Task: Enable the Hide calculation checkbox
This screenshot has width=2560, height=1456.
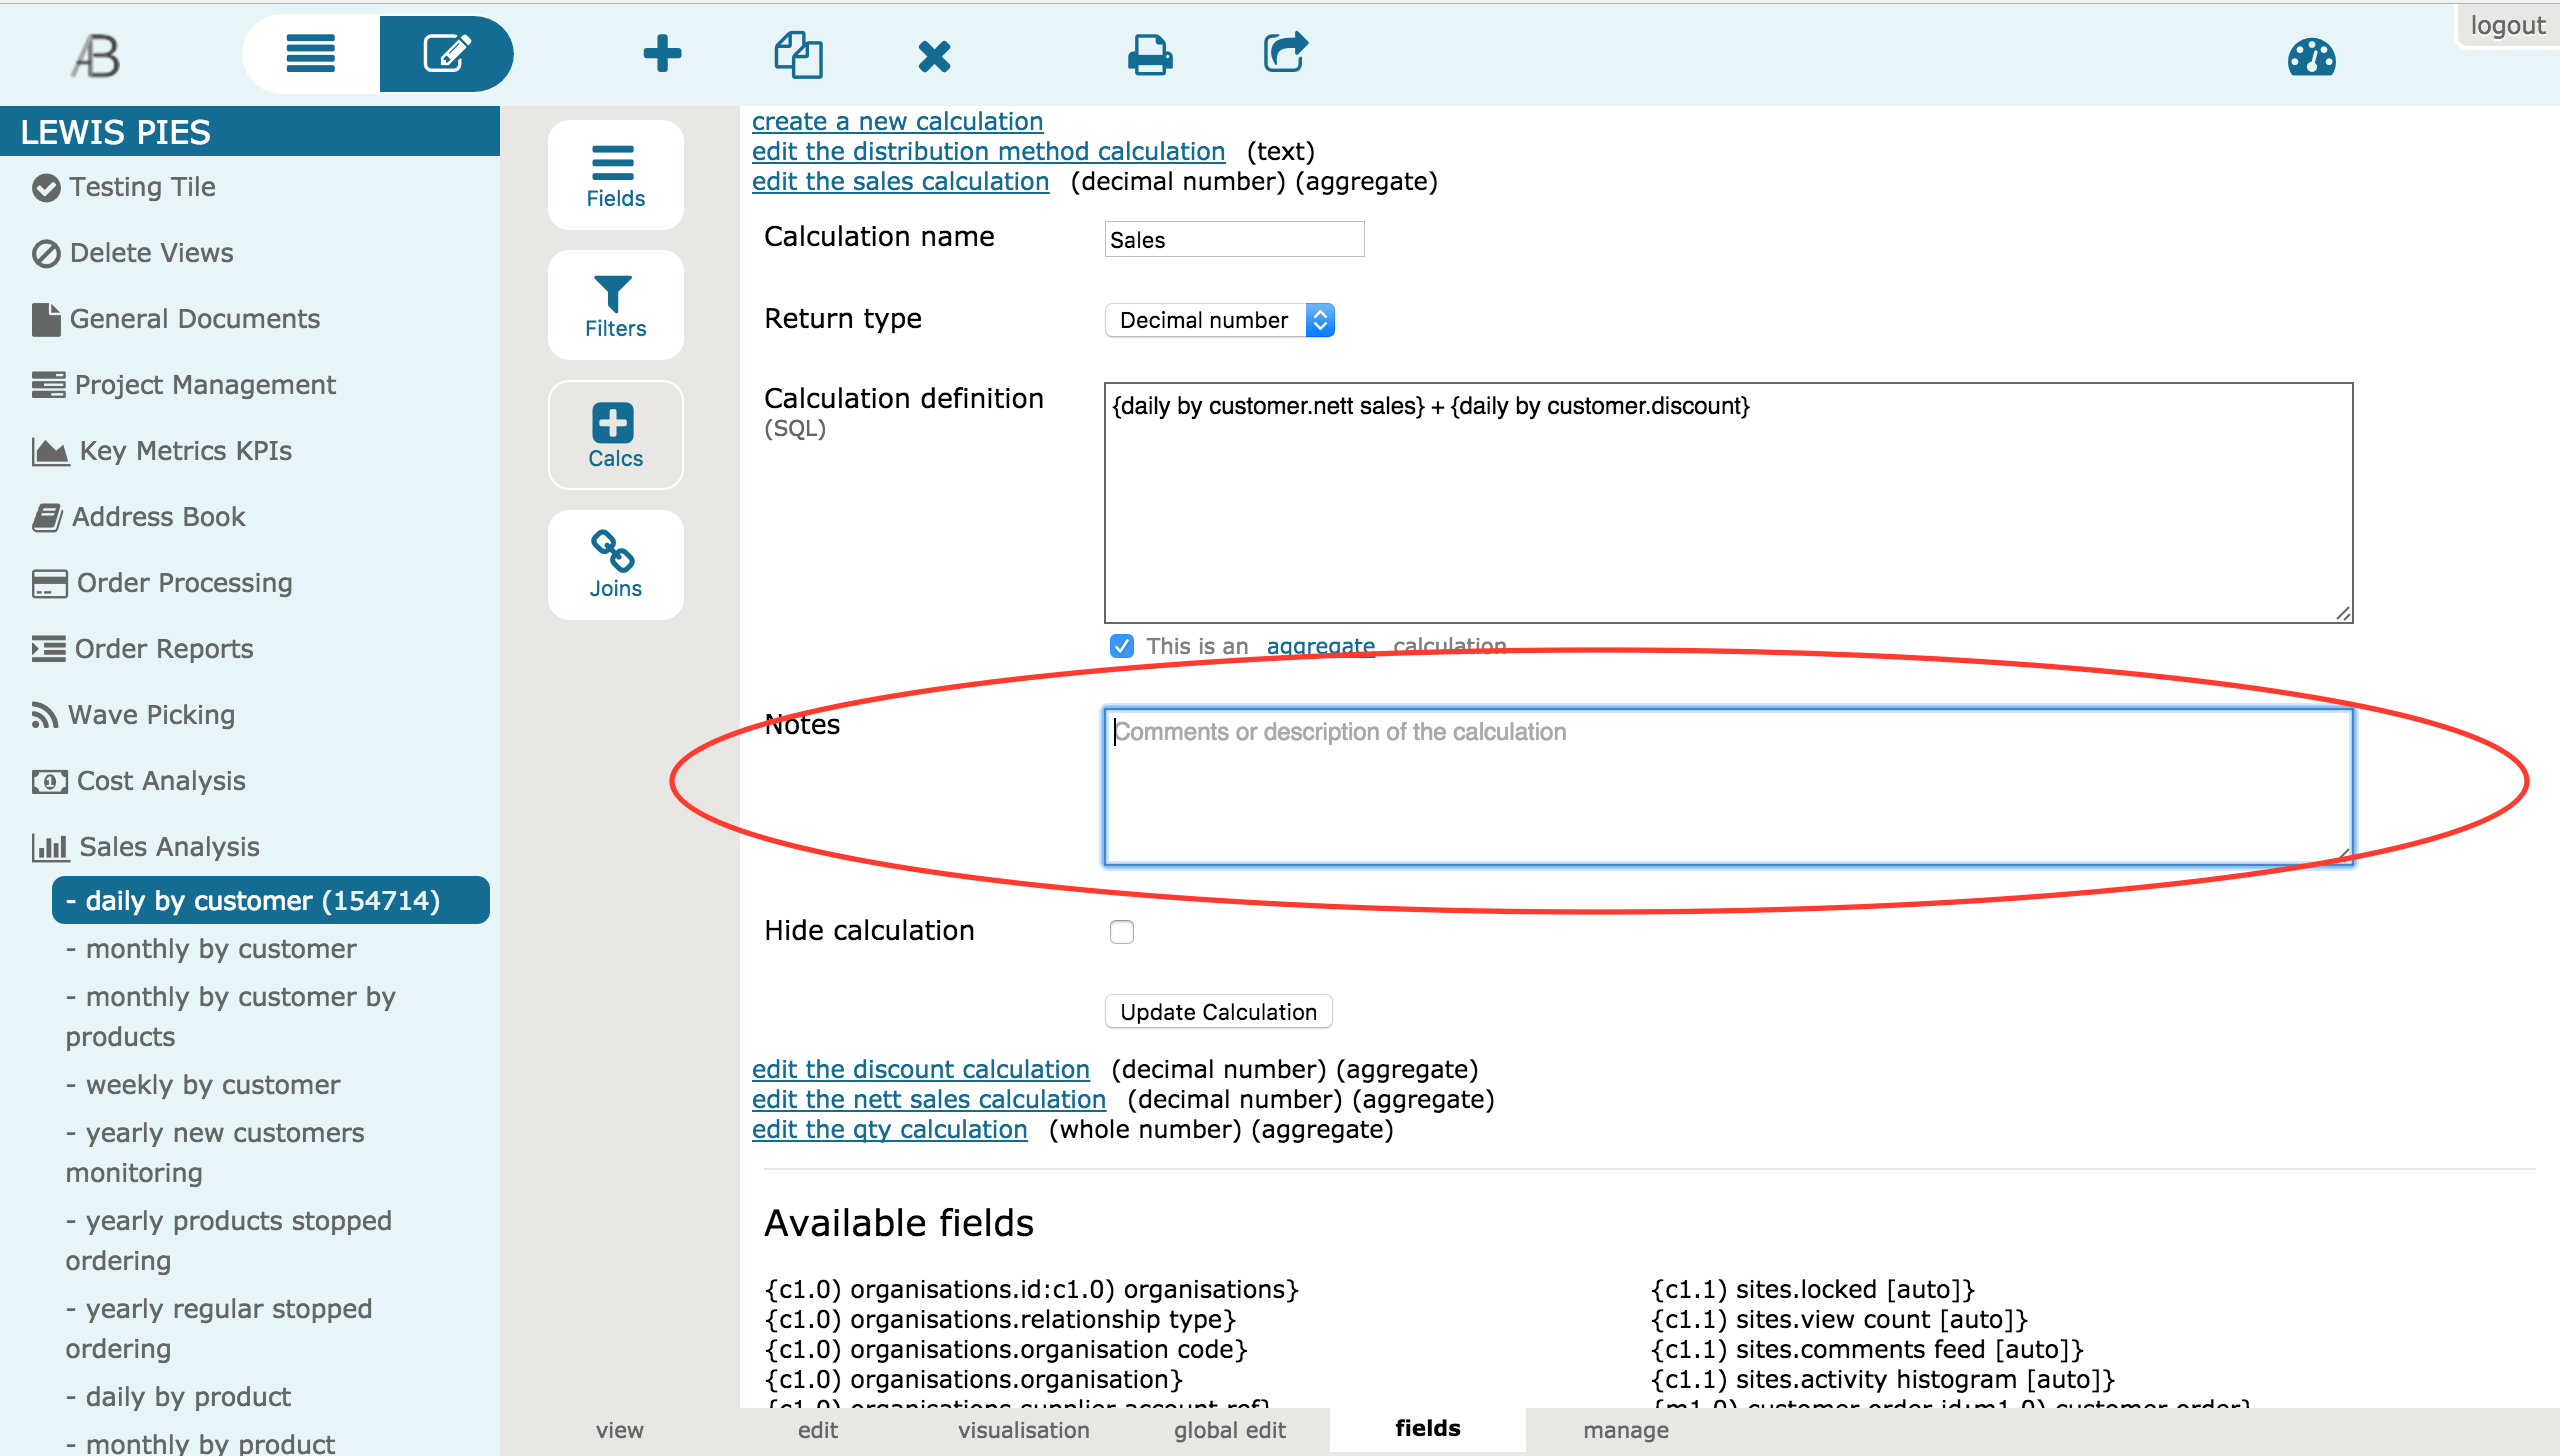Action: 1122,932
